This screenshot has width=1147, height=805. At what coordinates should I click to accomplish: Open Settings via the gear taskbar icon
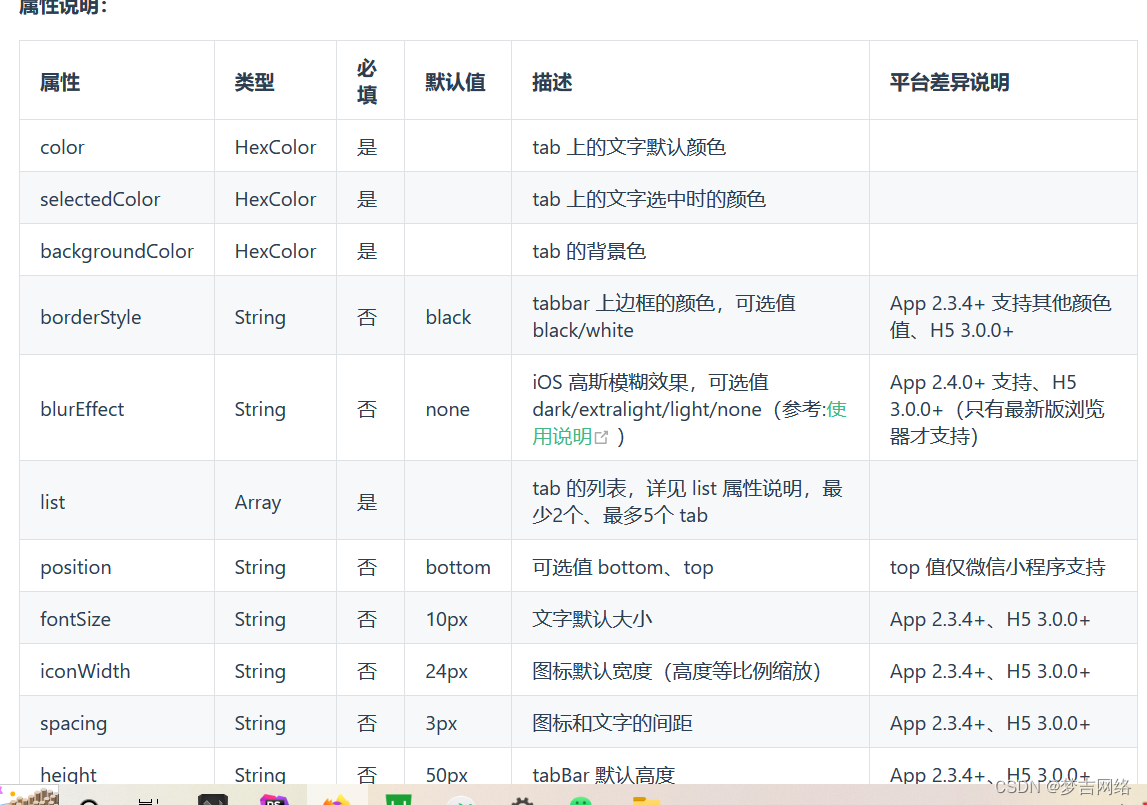(x=523, y=800)
